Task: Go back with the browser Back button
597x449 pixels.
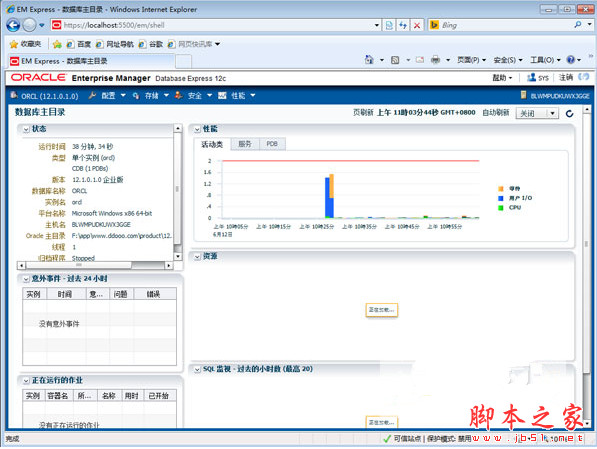Action: (13, 25)
